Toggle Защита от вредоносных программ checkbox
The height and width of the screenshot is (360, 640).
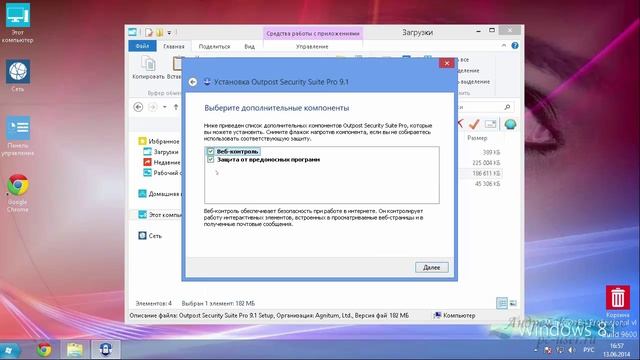pos(211,160)
